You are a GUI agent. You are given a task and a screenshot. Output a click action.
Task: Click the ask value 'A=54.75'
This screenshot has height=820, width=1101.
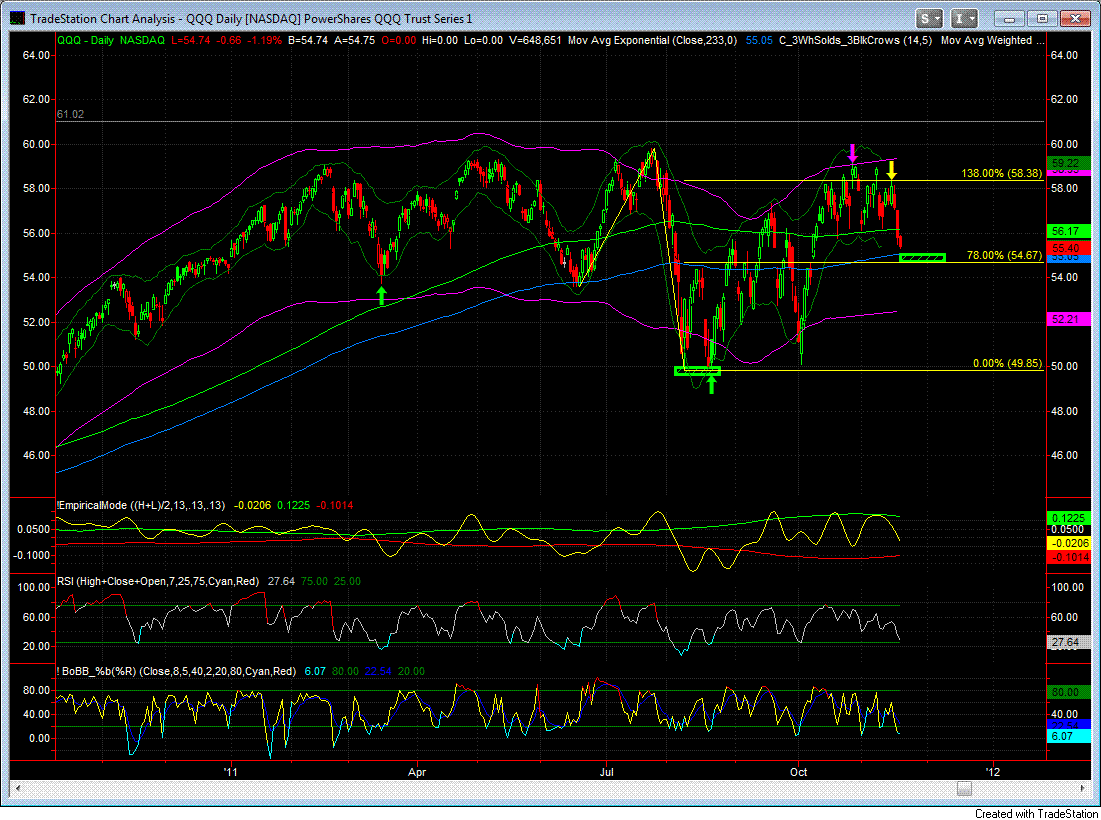(355, 41)
